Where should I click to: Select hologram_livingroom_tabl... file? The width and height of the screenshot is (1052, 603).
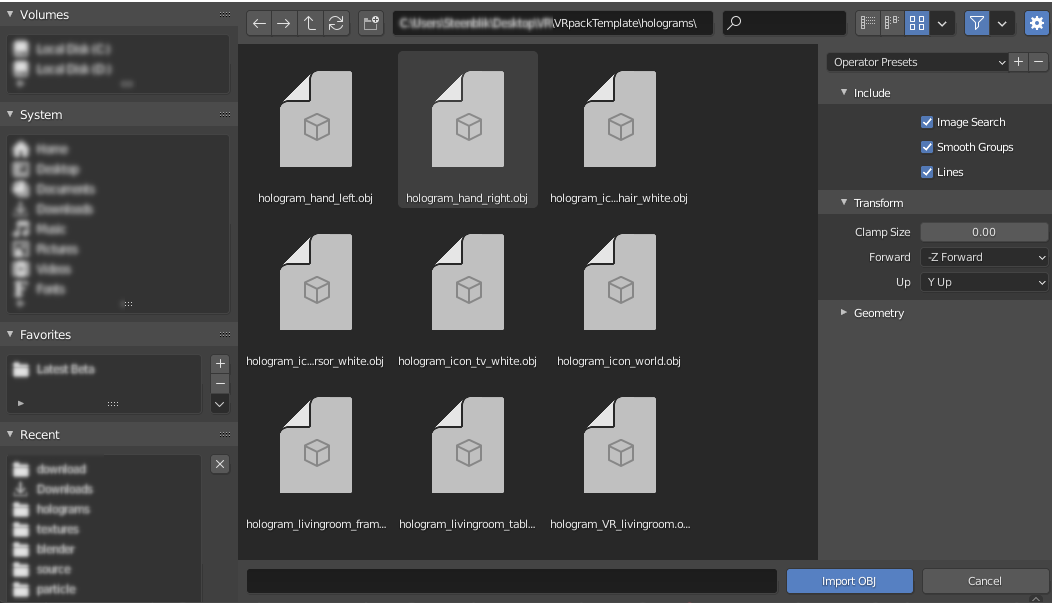pos(468,455)
